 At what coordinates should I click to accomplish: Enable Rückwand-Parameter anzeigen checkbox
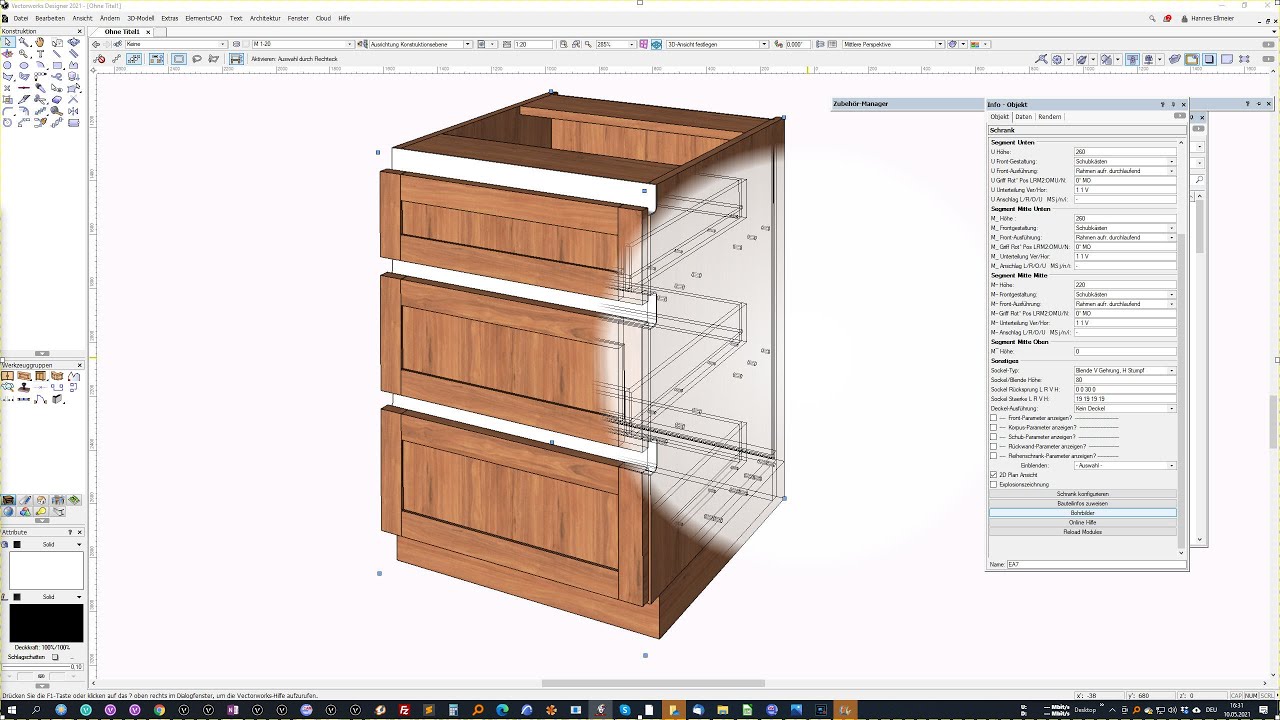[993, 446]
